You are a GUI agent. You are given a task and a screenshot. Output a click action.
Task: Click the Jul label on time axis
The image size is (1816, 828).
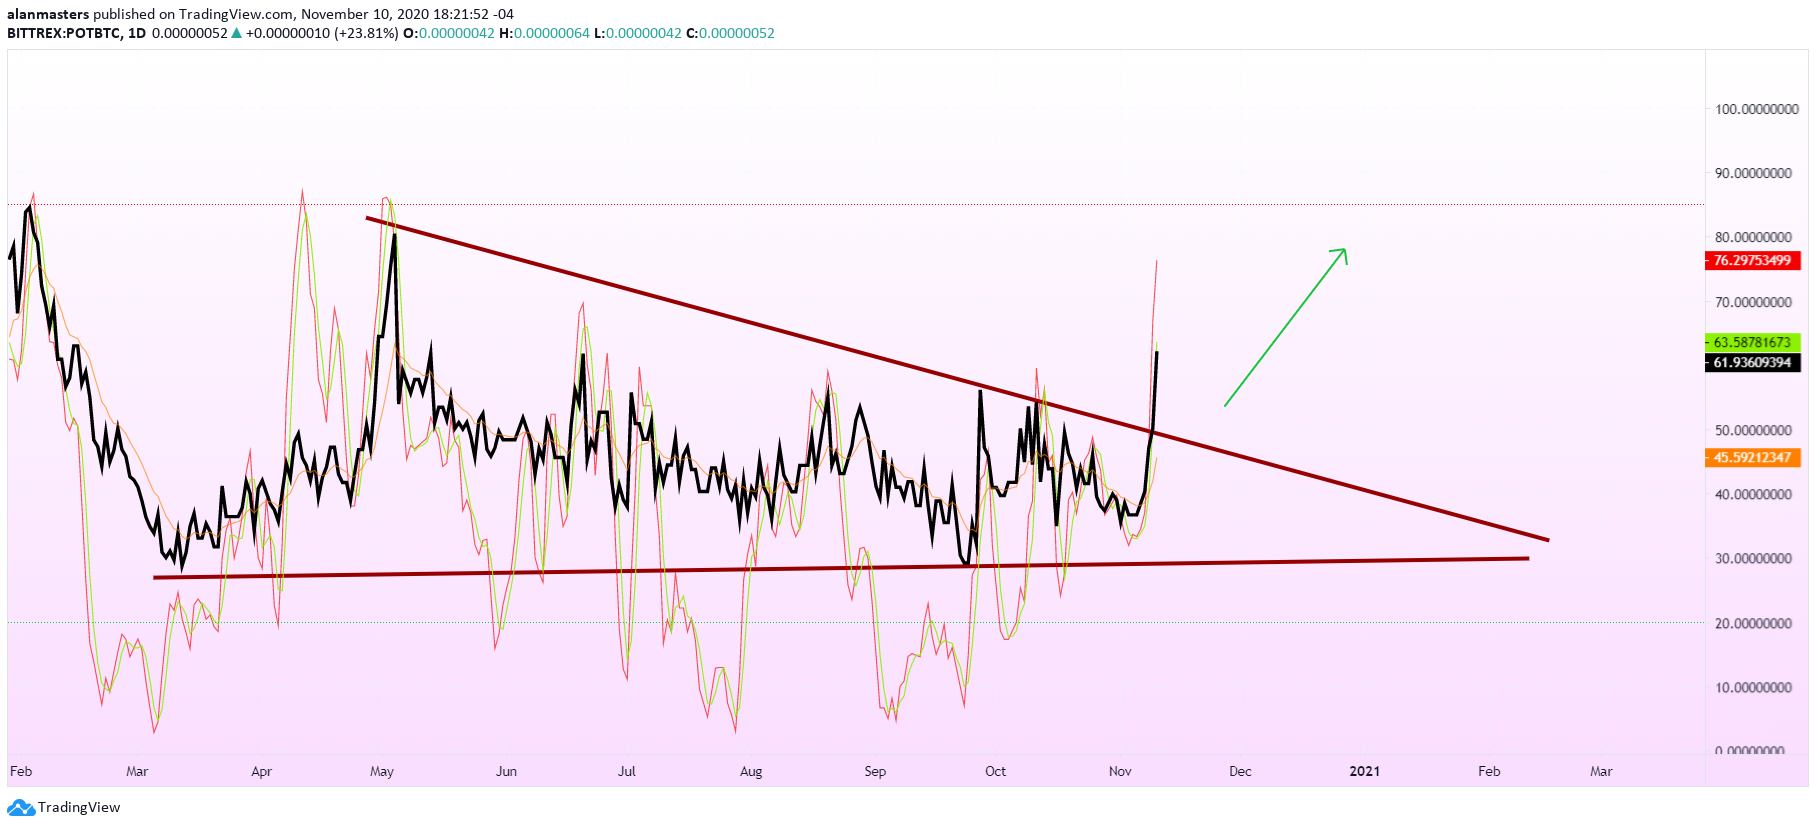627,771
